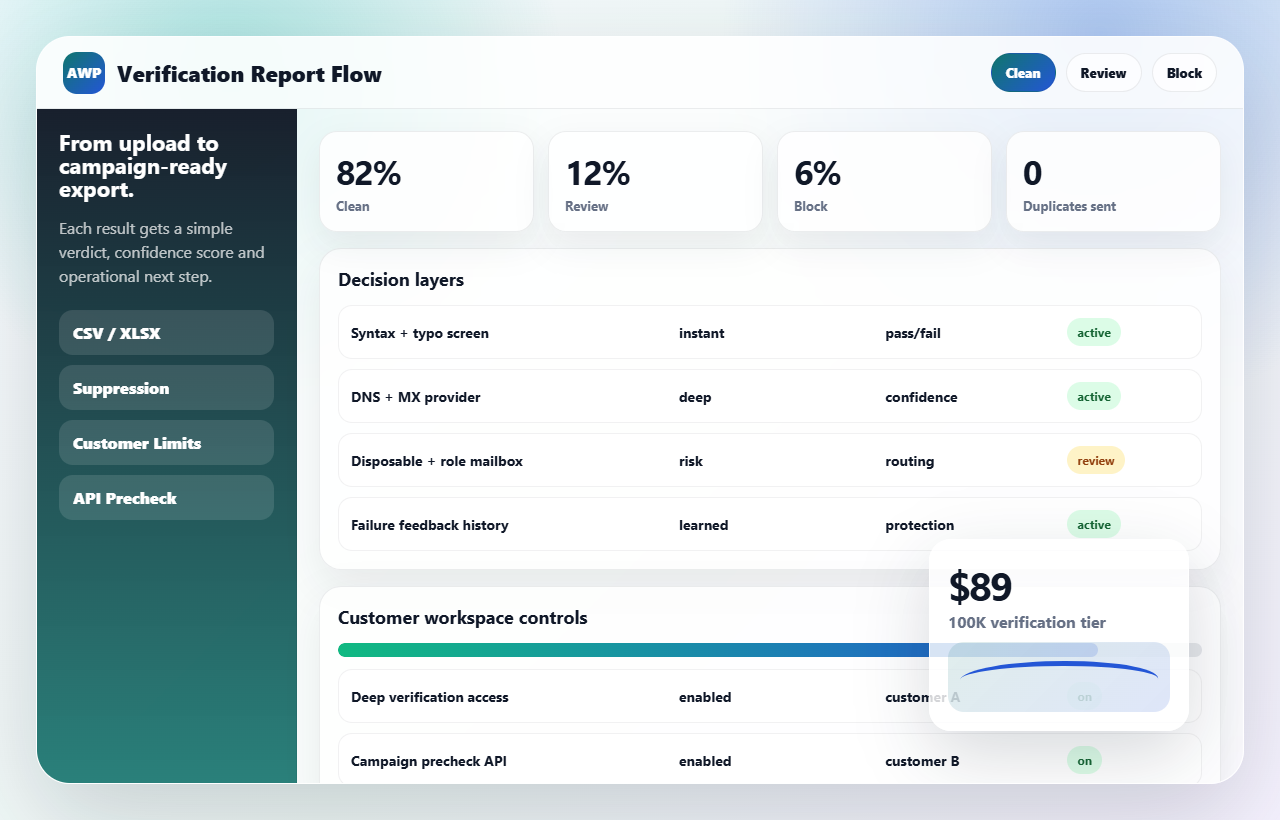The height and width of the screenshot is (820, 1280).
Task: Click active badge on Syntax + typo screen row
Action: click(x=1094, y=333)
